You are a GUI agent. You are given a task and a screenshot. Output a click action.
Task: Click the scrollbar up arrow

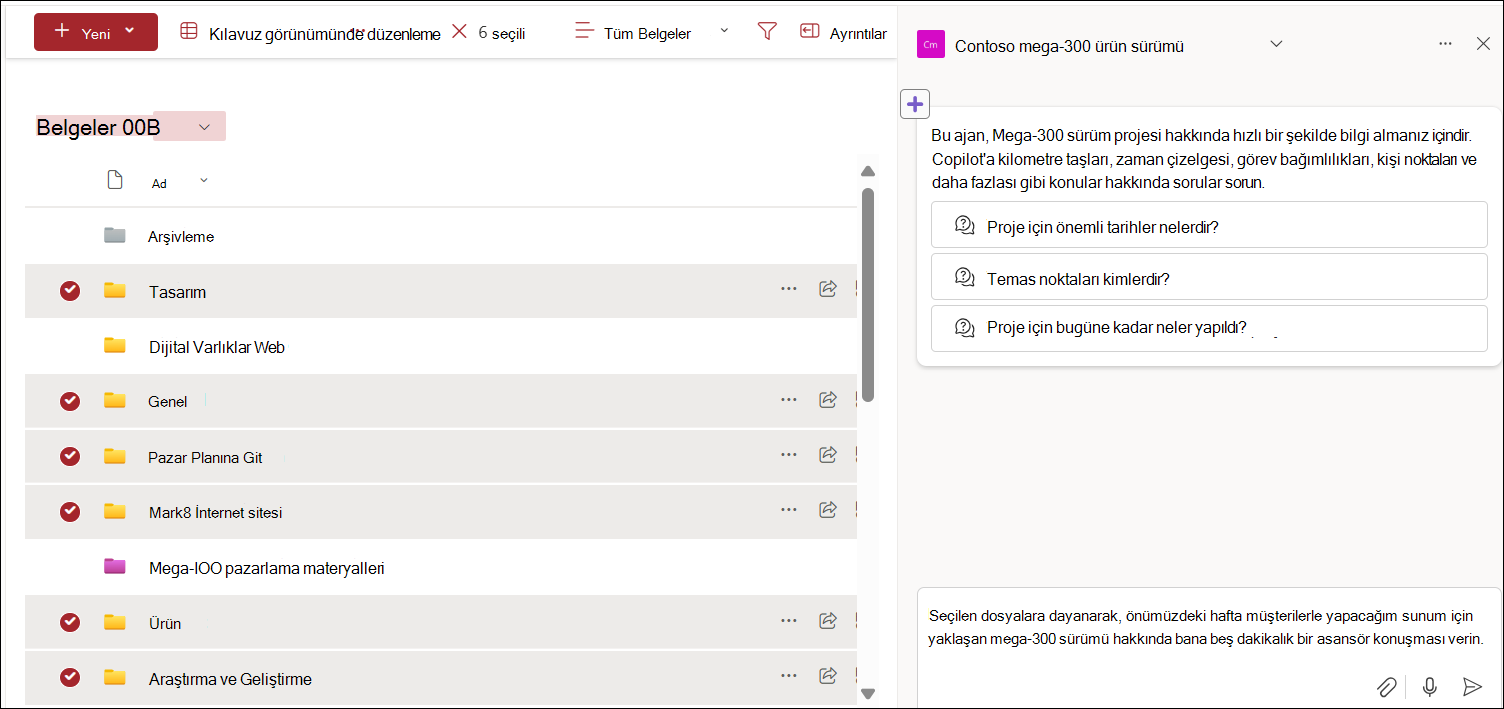[868, 171]
